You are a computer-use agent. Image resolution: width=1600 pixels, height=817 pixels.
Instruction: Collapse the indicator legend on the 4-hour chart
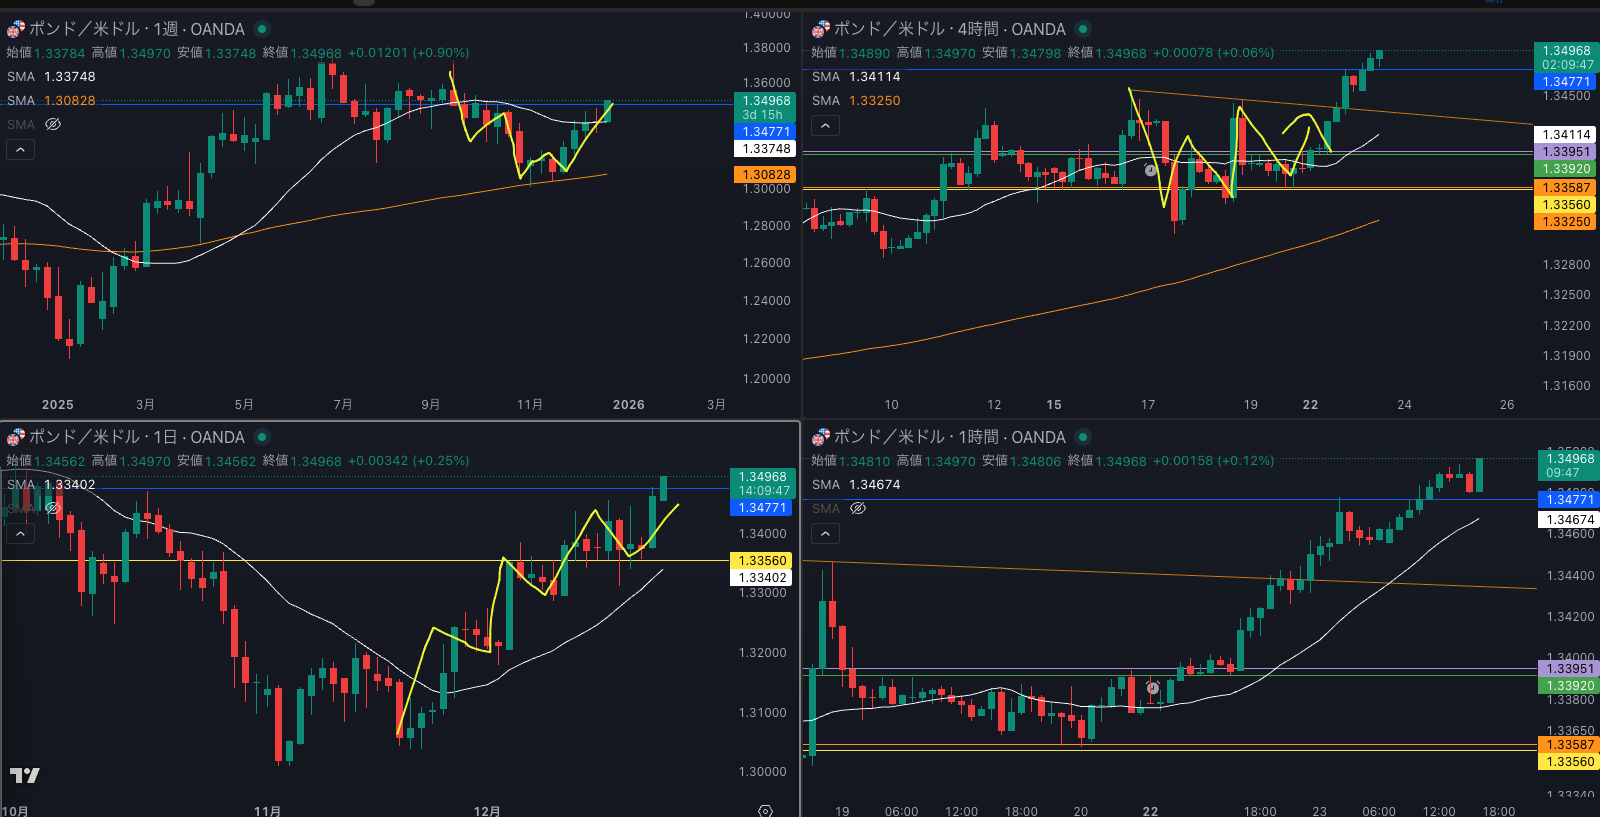click(824, 126)
